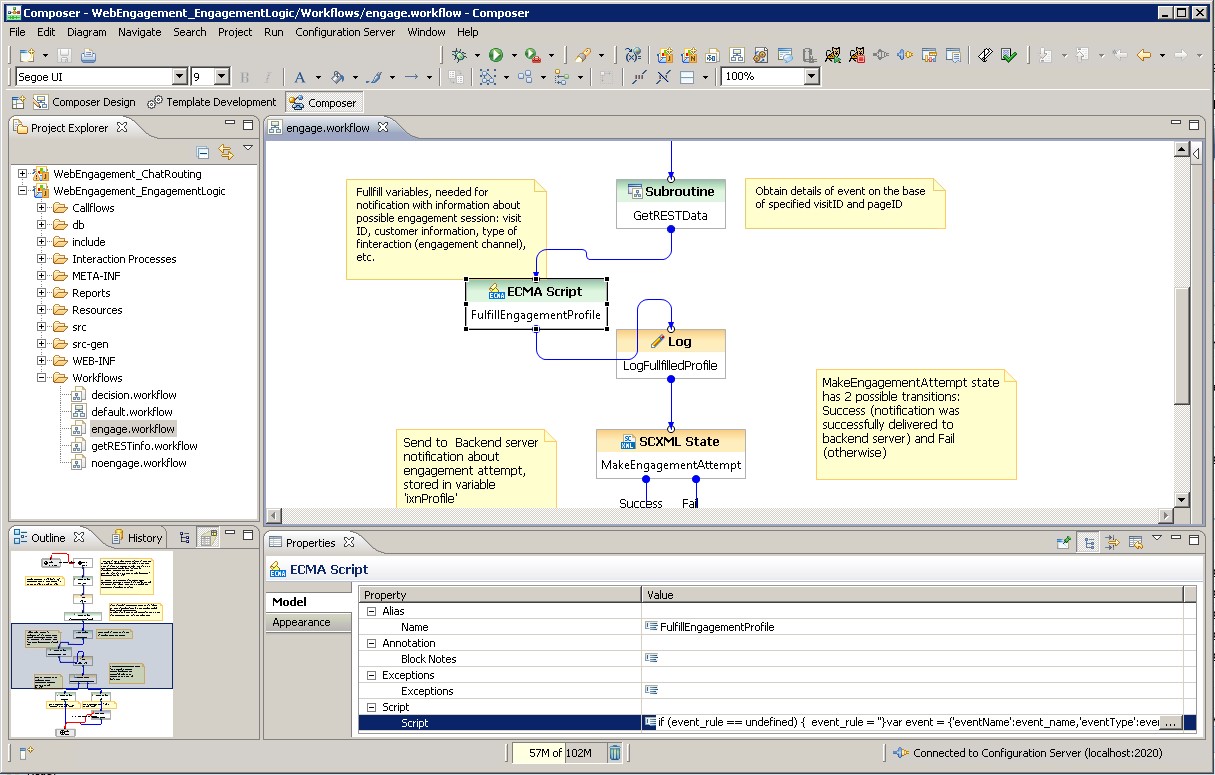Open the zoom 100% dropdown
Screen dimensions: 1215x775
pyautogui.click(x=811, y=77)
